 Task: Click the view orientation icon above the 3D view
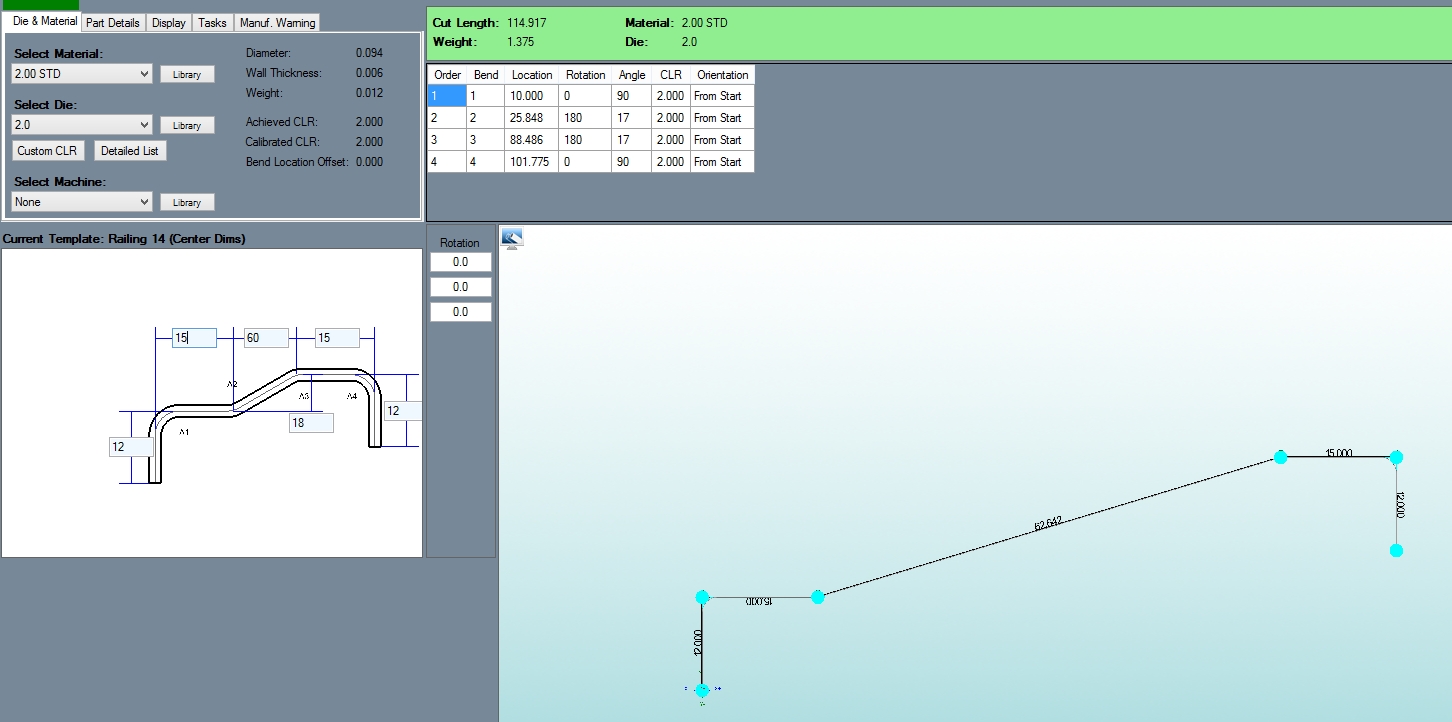coord(512,238)
